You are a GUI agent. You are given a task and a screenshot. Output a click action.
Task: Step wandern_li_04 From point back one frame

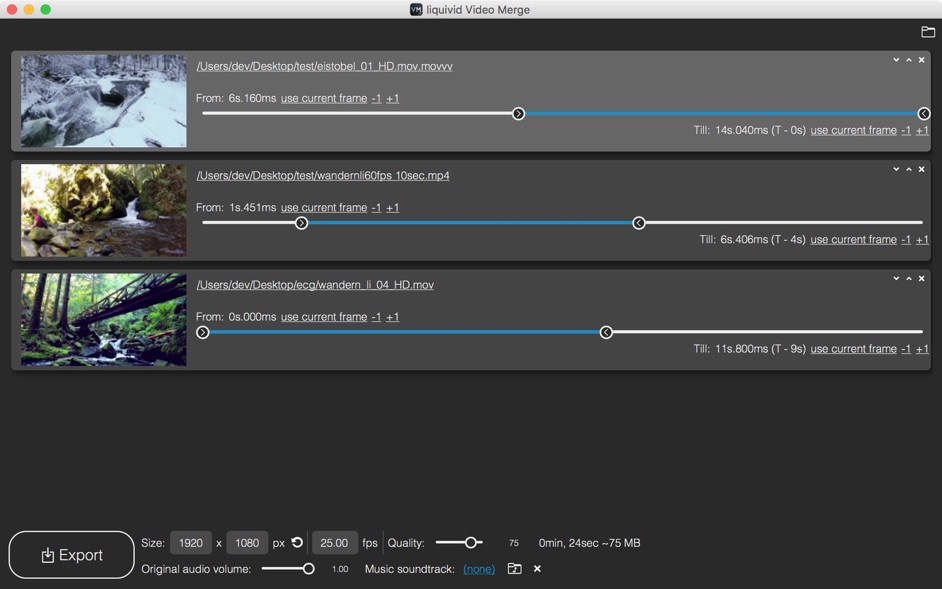376,317
